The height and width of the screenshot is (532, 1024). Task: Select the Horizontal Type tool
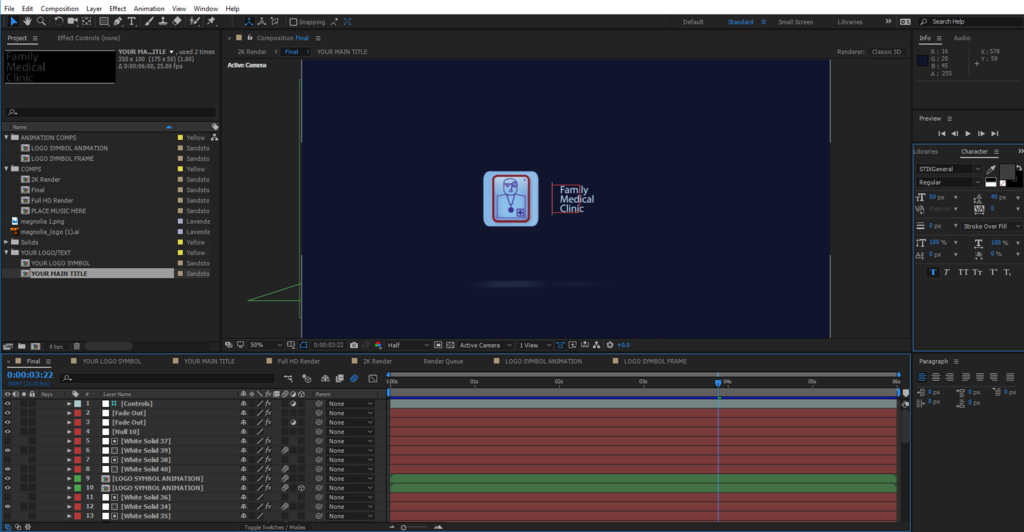pos(131,21)
